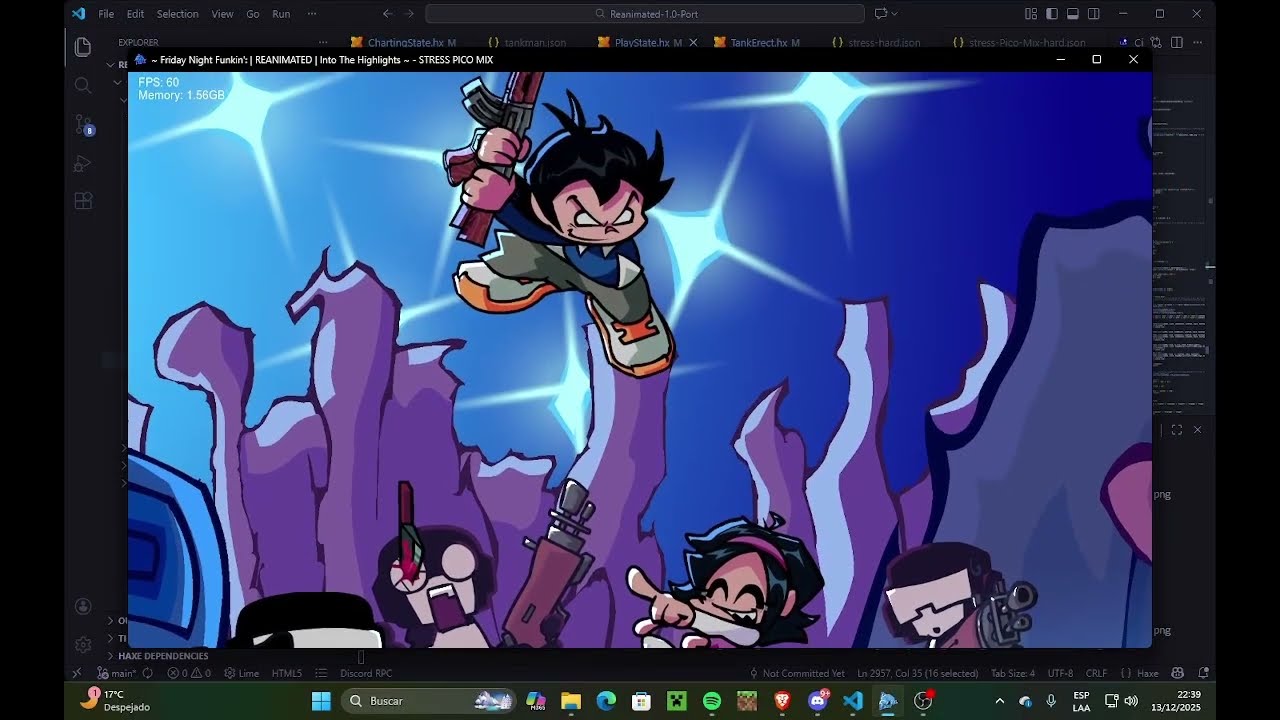Click the VS Code logo icon
This screenshot has height=720, width=1280.
(x=78, y=14)
